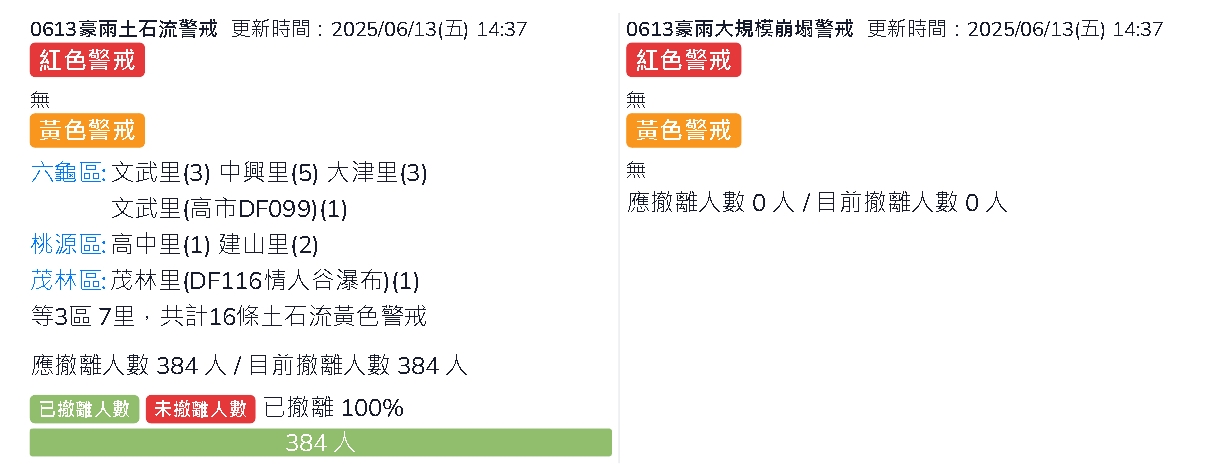Click 中興里(5) village entry
1206x476 pixels.
pos(269,173)
